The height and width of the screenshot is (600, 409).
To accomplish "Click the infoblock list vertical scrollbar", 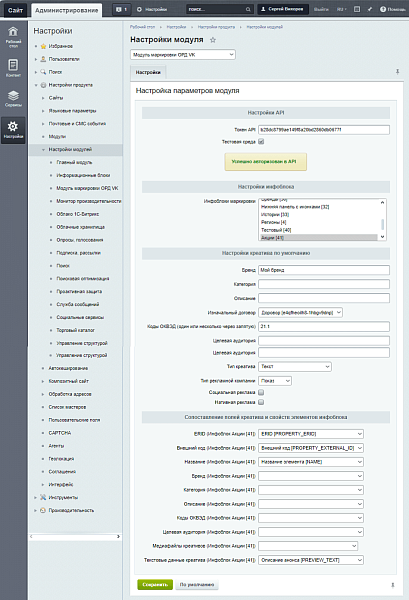I will click(x=382, y=224).
